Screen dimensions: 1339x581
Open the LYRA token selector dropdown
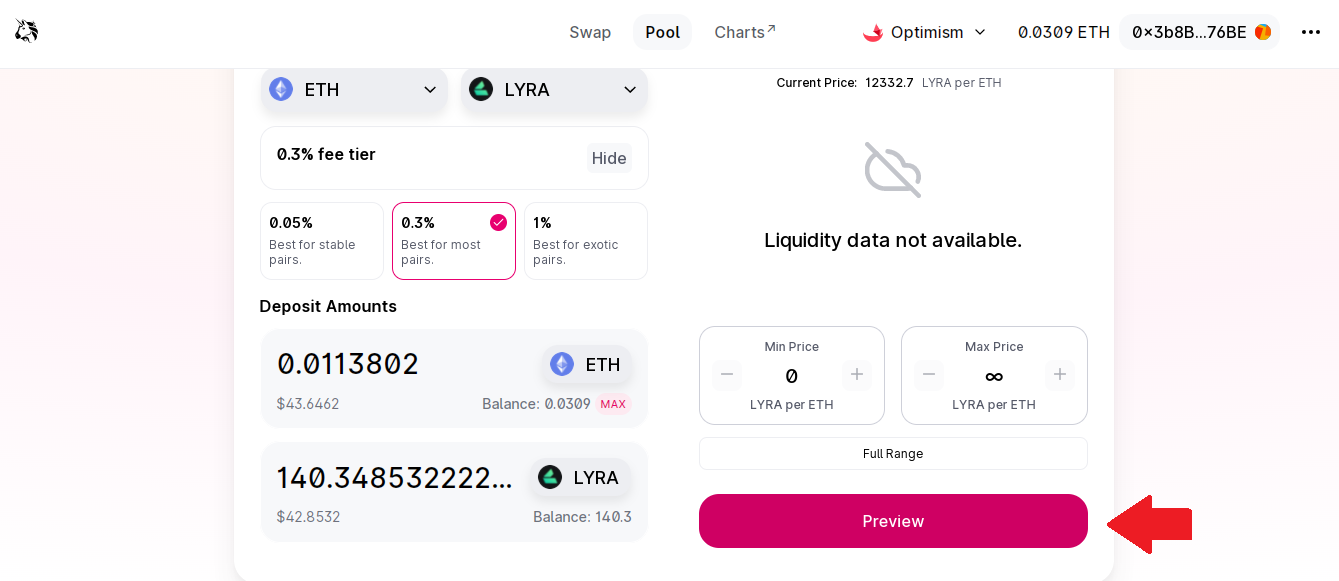[554, 90]
